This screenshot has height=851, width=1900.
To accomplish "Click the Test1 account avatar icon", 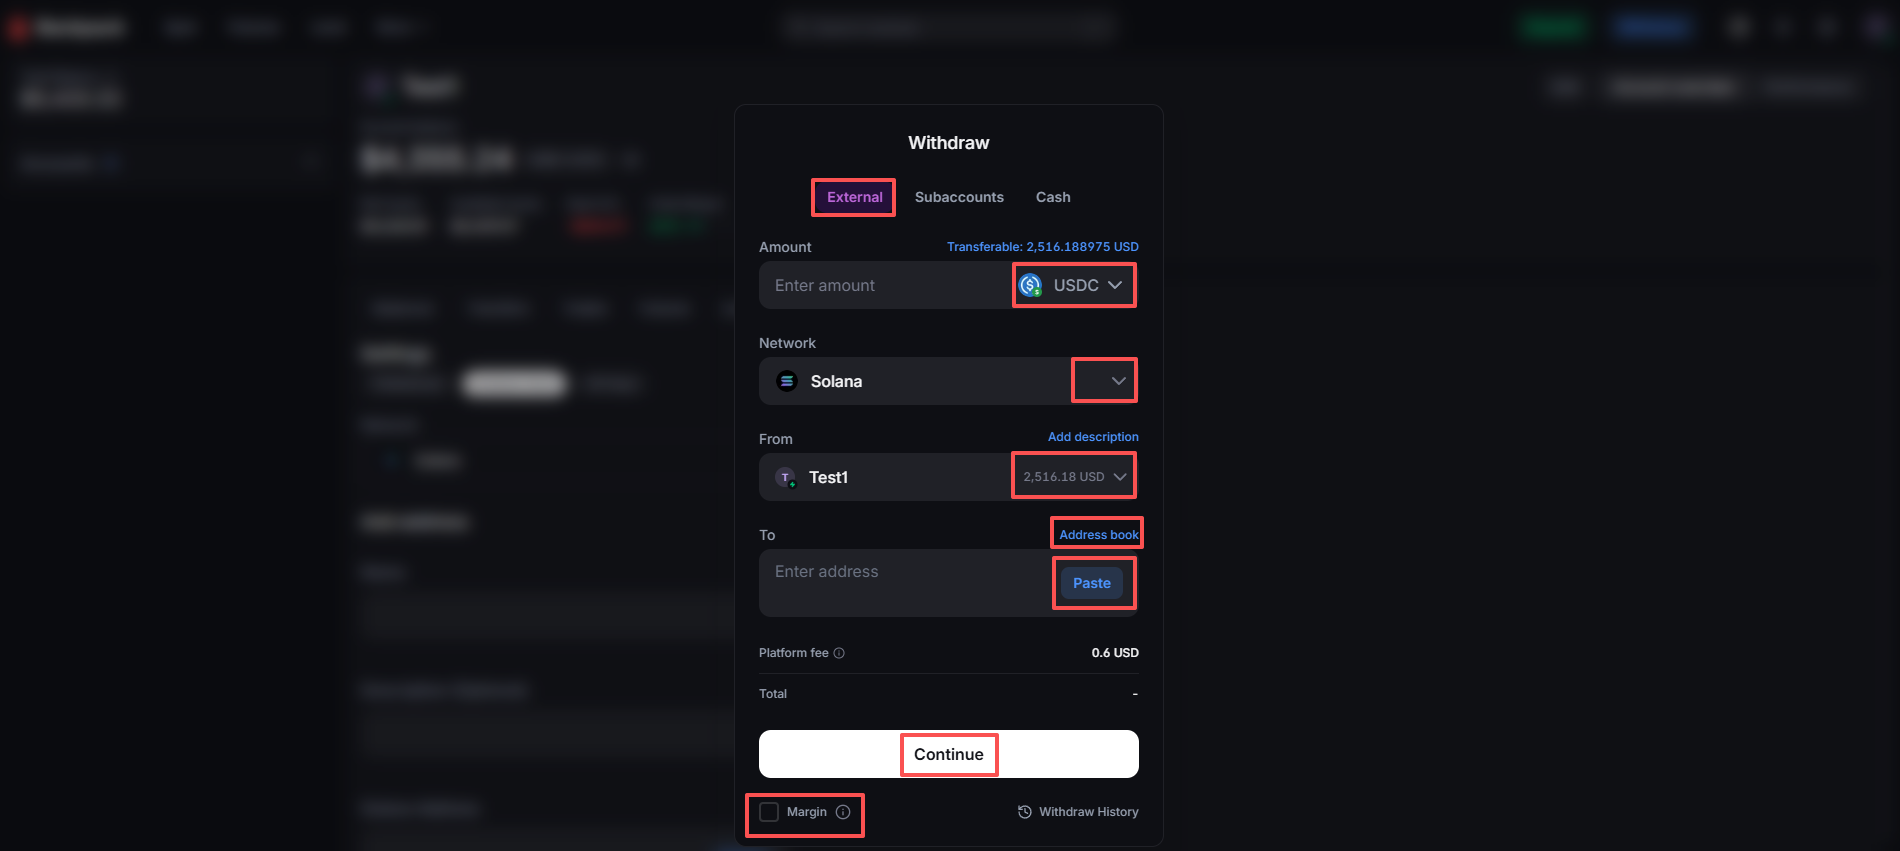I will [786, 478].
